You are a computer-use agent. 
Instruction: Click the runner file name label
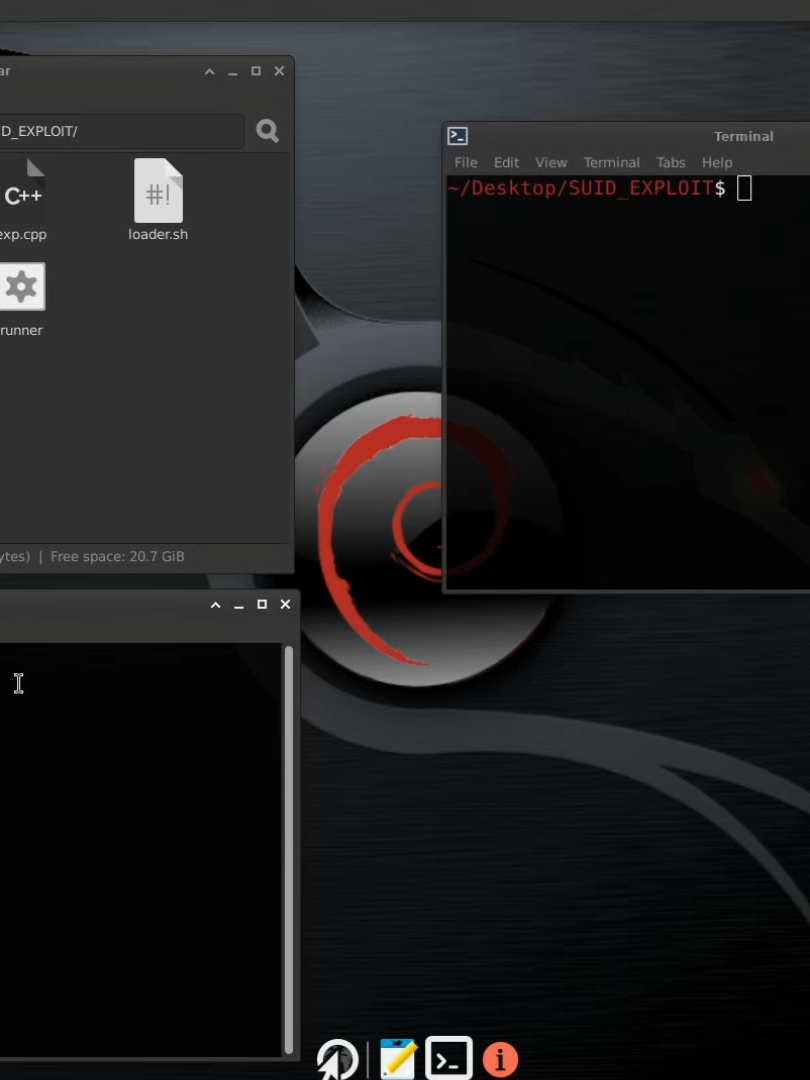21,330
